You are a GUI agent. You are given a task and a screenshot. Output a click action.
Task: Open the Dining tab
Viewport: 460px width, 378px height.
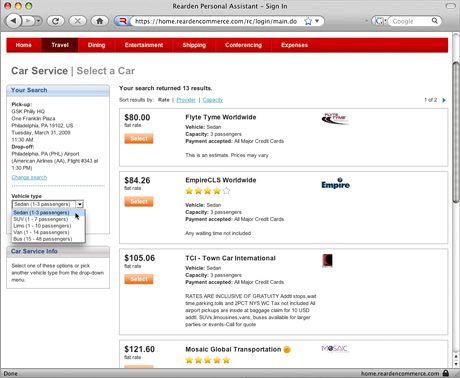(x=96, y=45)
